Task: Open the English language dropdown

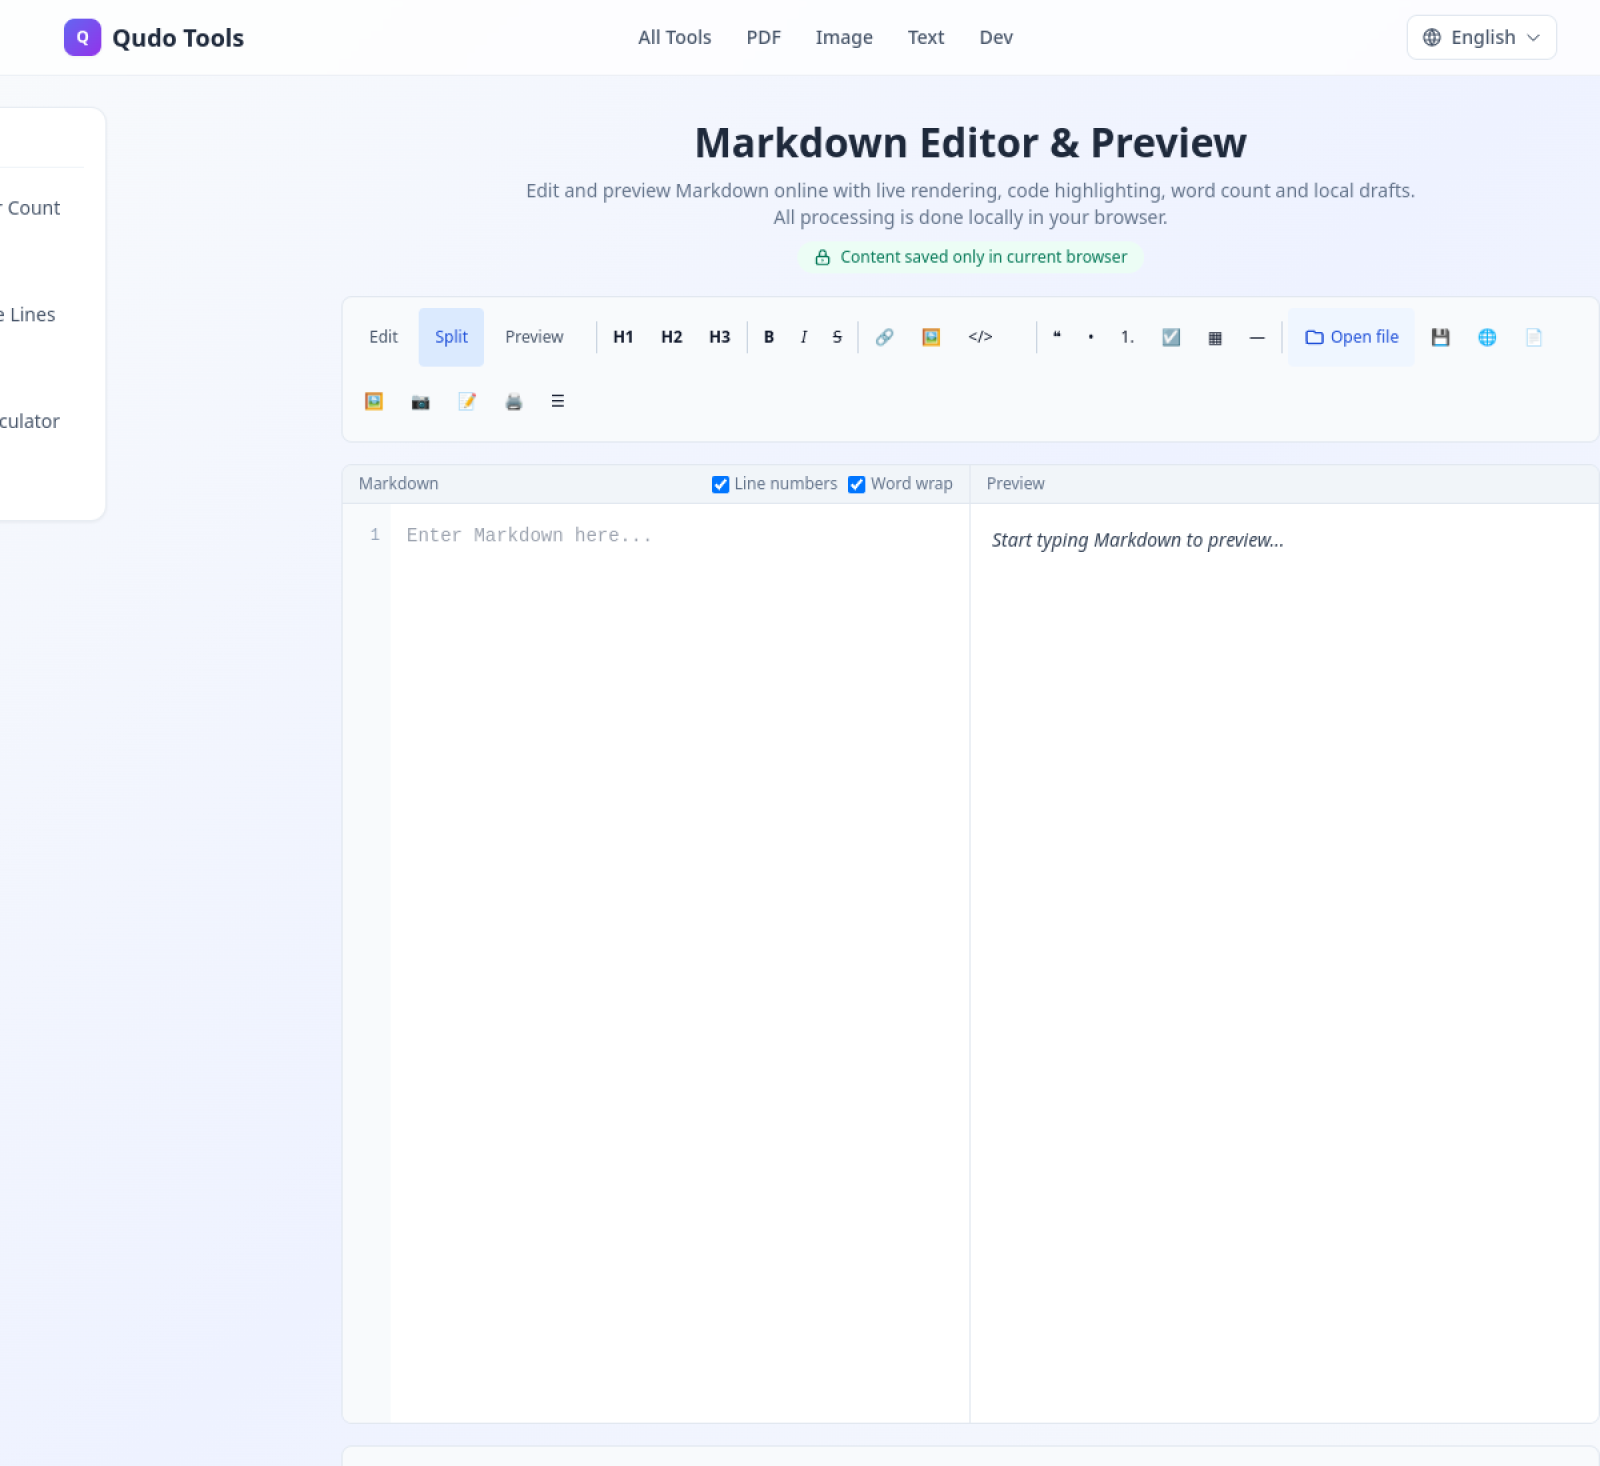Action: coord(1481,37)
